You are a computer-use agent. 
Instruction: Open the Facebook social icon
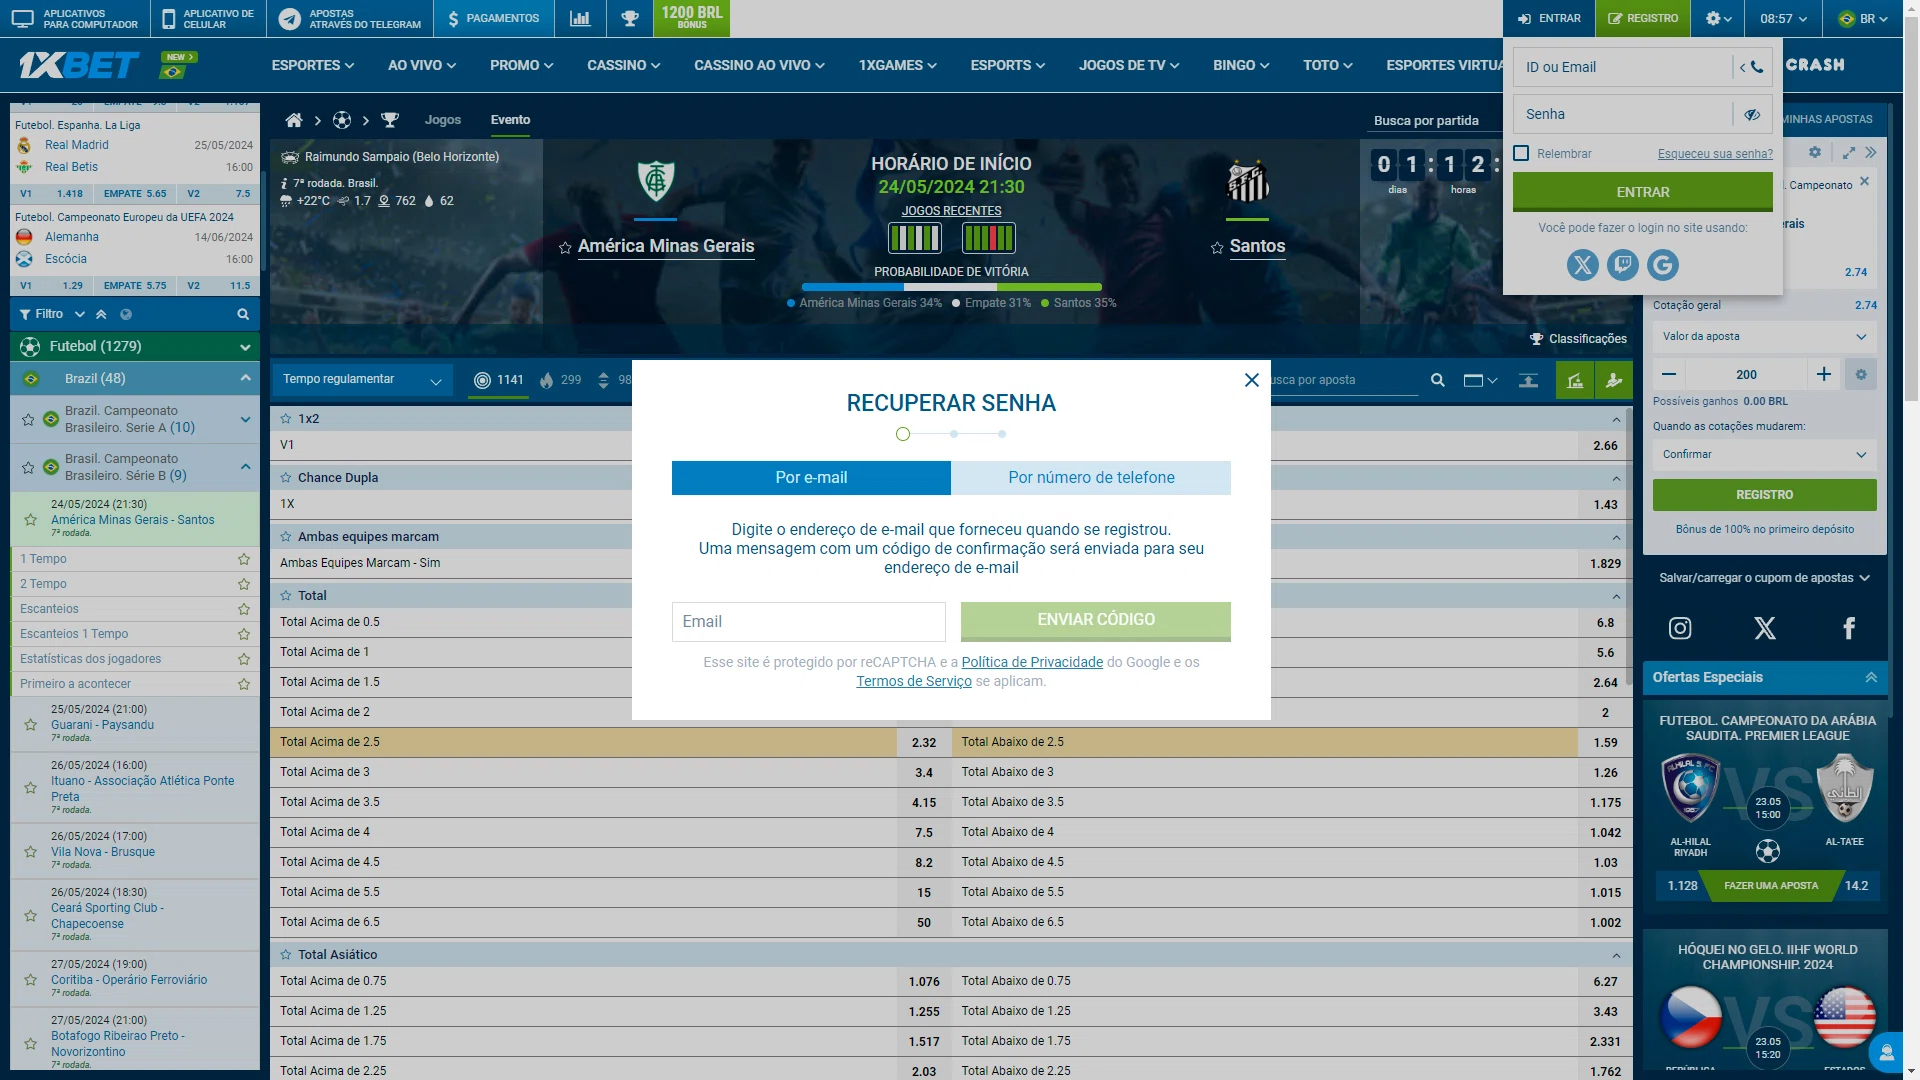coord(1848,628)
